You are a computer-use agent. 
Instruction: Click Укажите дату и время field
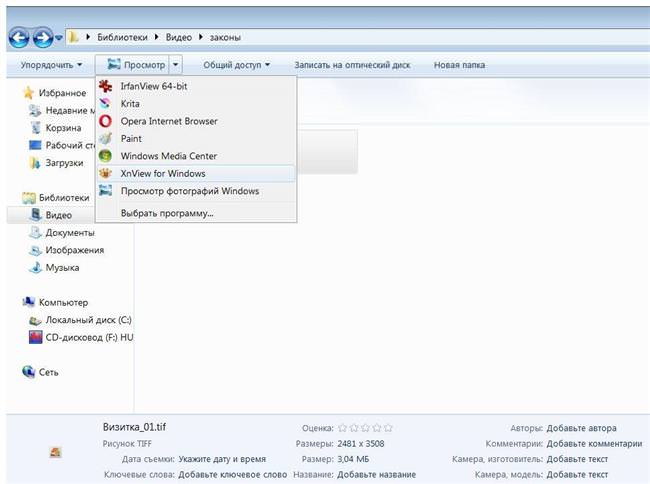(x=222, y=459)
